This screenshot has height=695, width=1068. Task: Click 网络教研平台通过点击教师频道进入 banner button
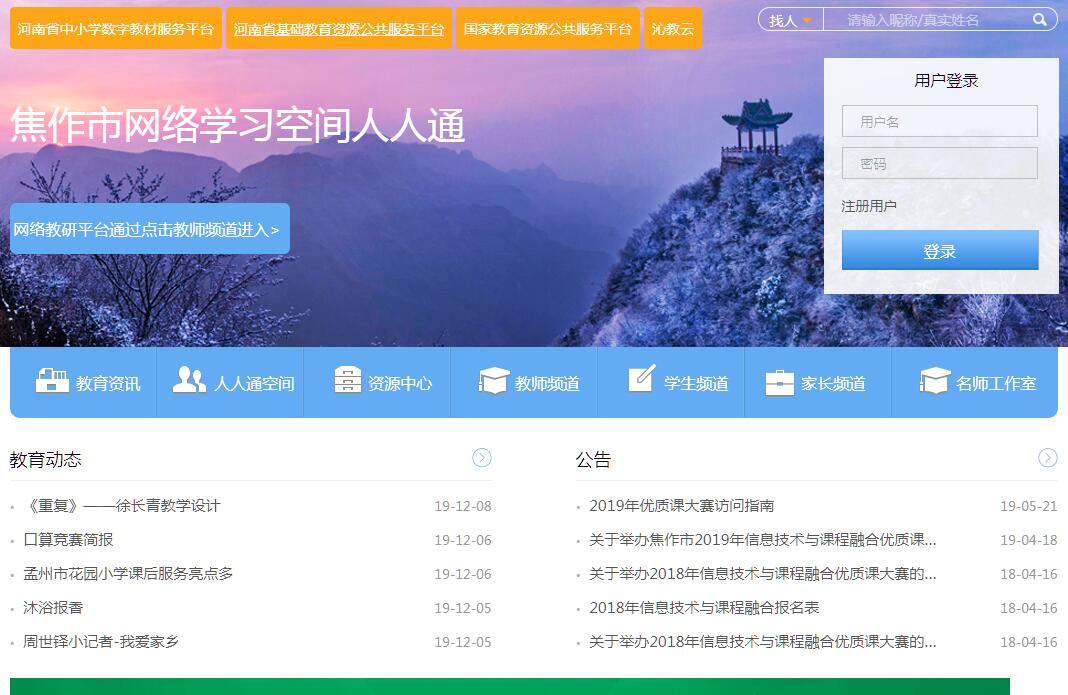pyautogui.click(x=149, y=229)
